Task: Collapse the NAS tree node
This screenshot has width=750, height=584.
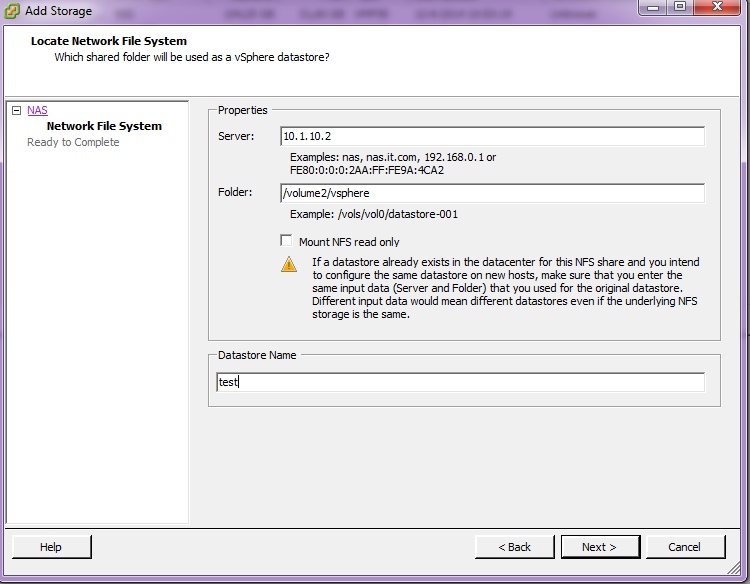Action: (16, 111)
